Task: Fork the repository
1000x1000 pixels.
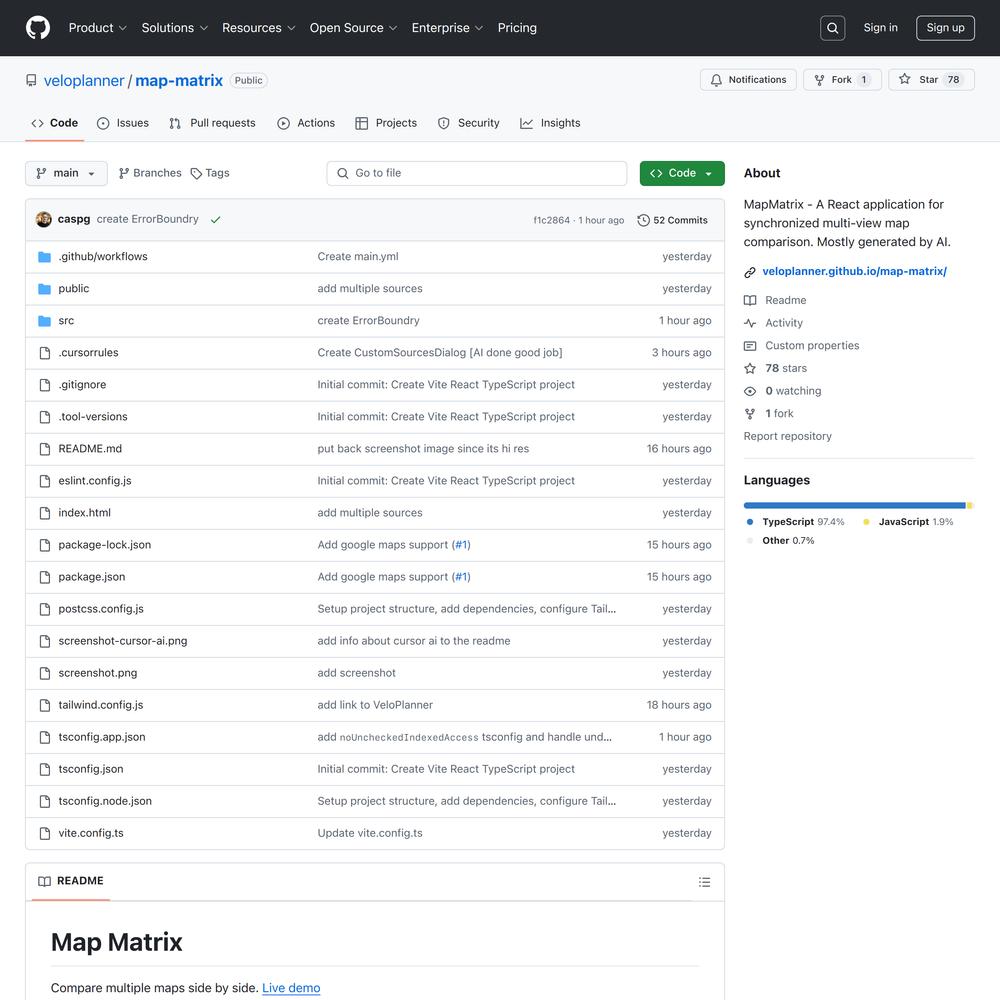Action: point(842,80)
